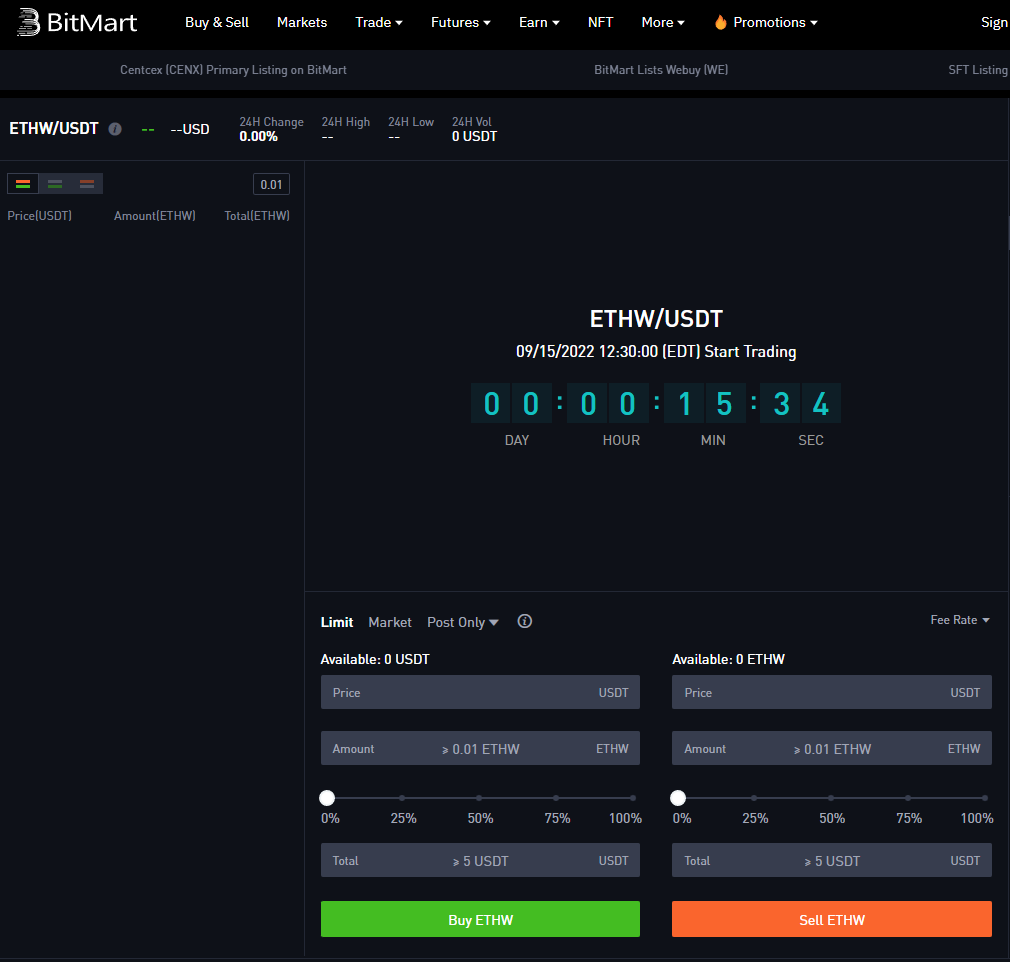1010x962 pixels.
Task: Select the Limit order tab
Action: tap(337, 622)
